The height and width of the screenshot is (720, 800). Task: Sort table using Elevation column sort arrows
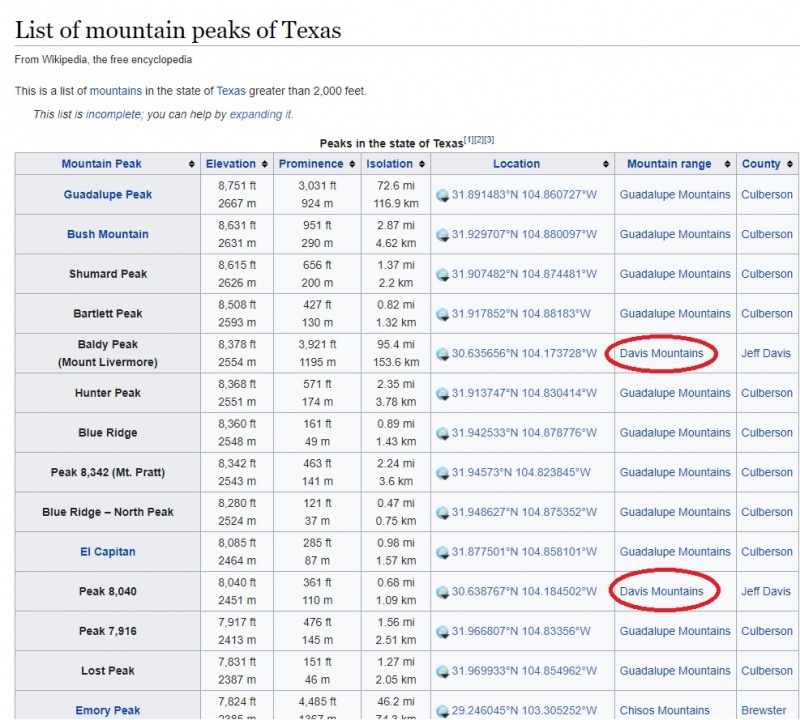[x=264, y=164]
